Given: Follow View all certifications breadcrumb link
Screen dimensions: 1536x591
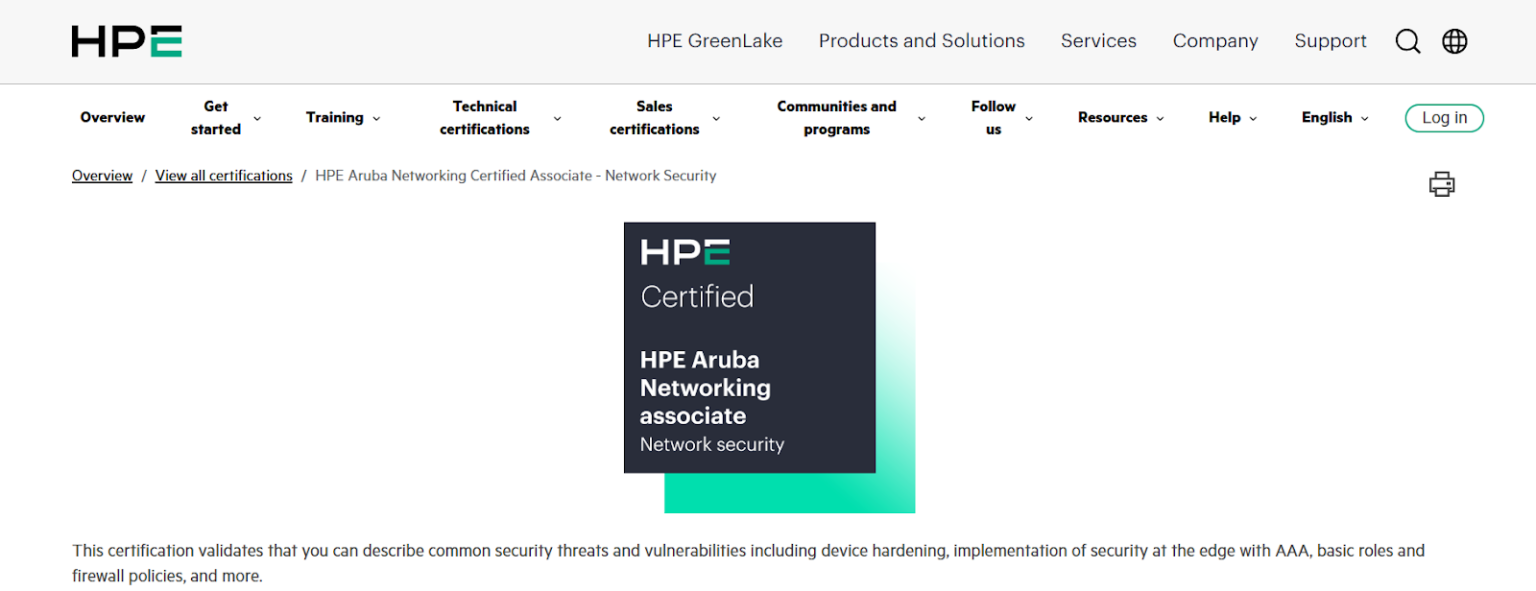Looking at the screenshot, I should point(224,176).
